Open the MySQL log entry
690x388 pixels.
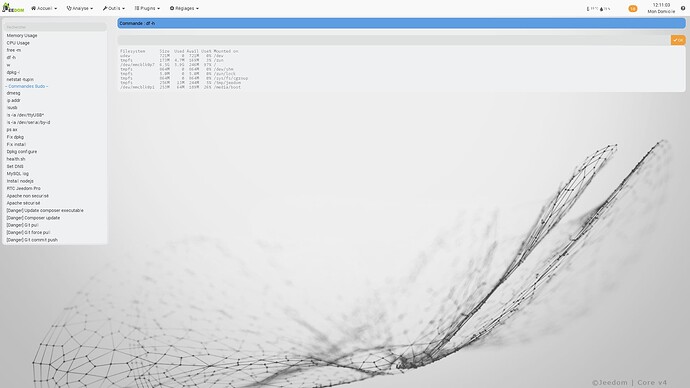point(18,174)
